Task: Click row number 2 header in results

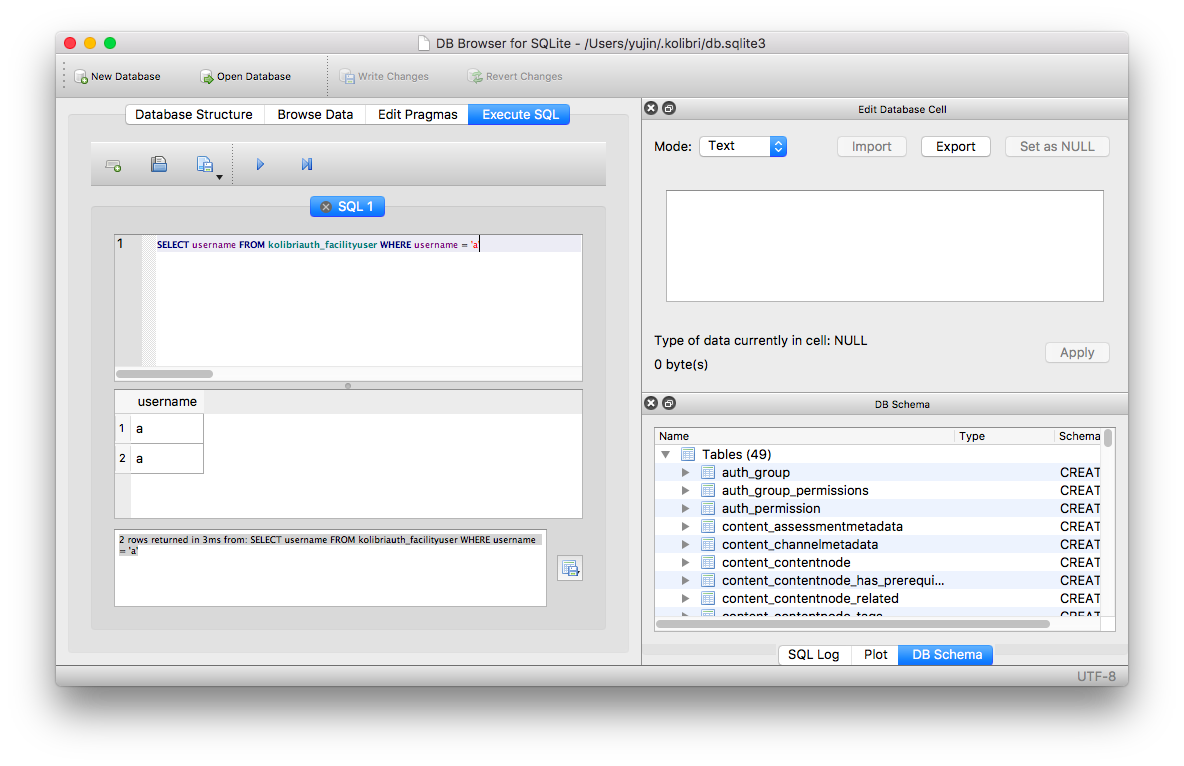Action: (122, 459)
